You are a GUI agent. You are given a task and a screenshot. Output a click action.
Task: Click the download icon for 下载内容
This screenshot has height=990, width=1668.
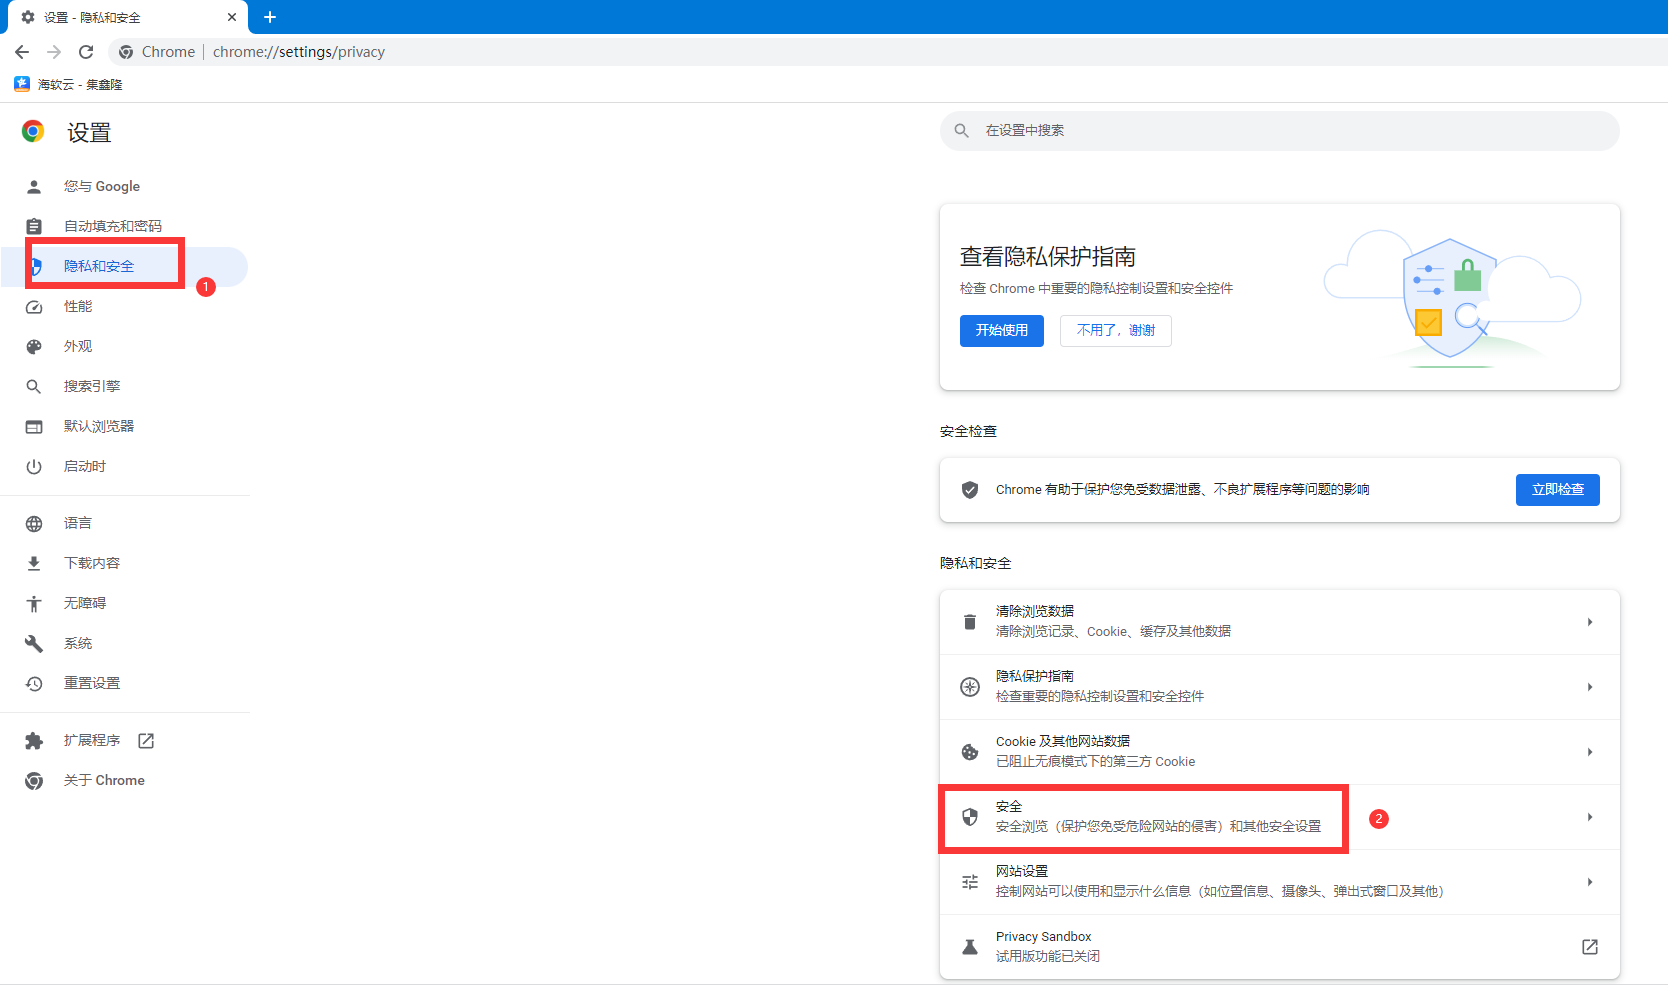tap(34, 564)
